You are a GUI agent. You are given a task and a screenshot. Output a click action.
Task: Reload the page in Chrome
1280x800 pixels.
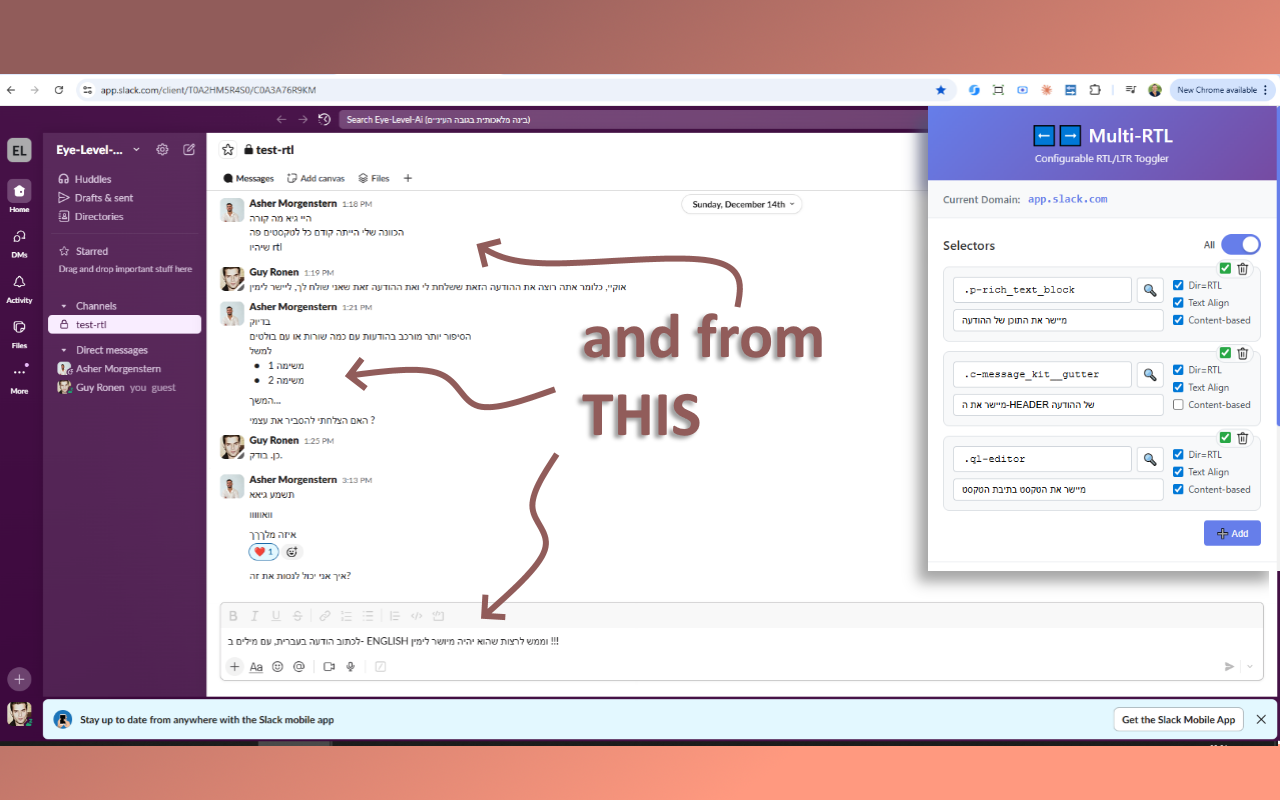[x=59, y=90]
